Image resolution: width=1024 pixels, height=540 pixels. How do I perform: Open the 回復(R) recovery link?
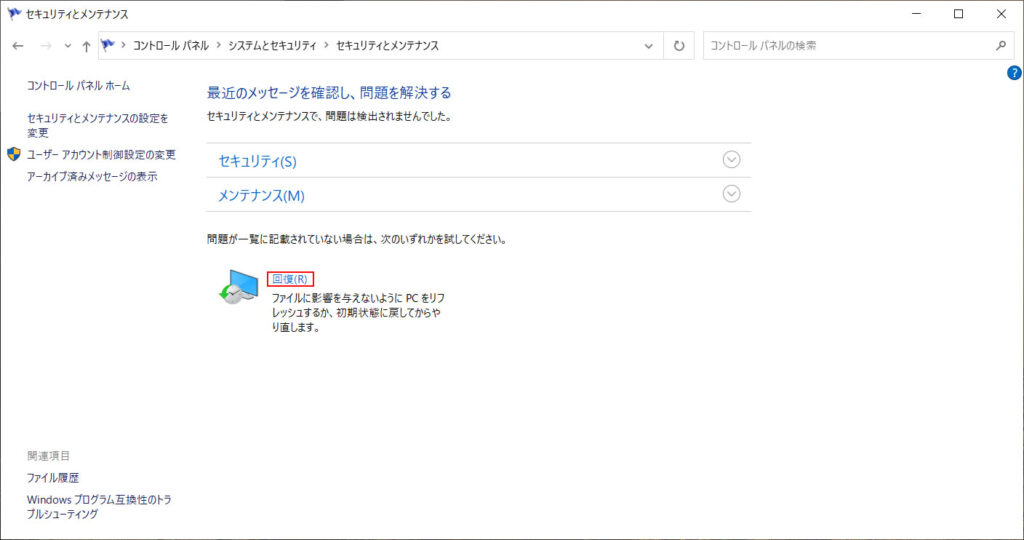point(290,279)
